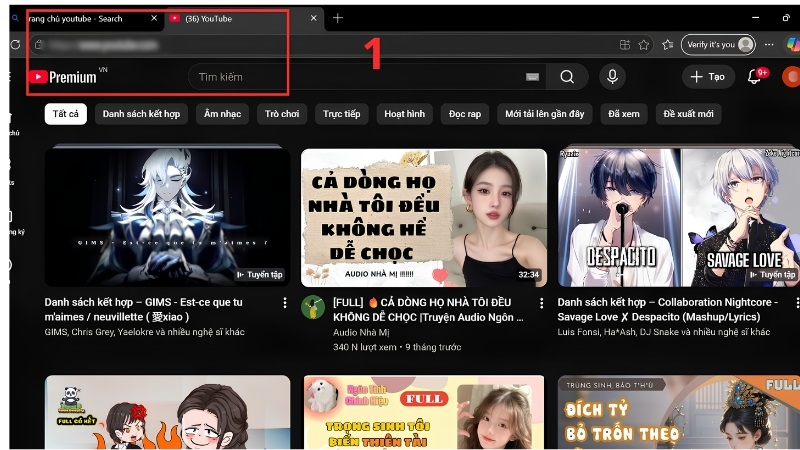Start voice search with microphone icon
The image size is (800, 450).
[612, 77]
